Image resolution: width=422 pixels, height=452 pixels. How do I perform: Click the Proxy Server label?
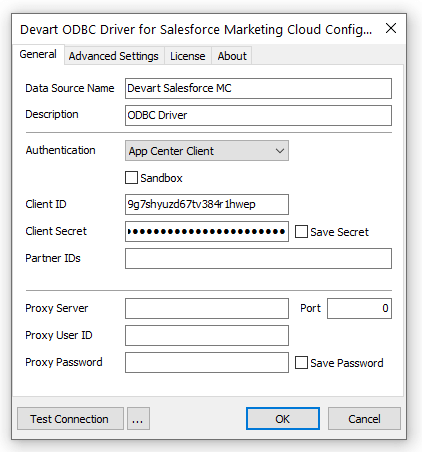pyautogui.click(x=57, y=308)
